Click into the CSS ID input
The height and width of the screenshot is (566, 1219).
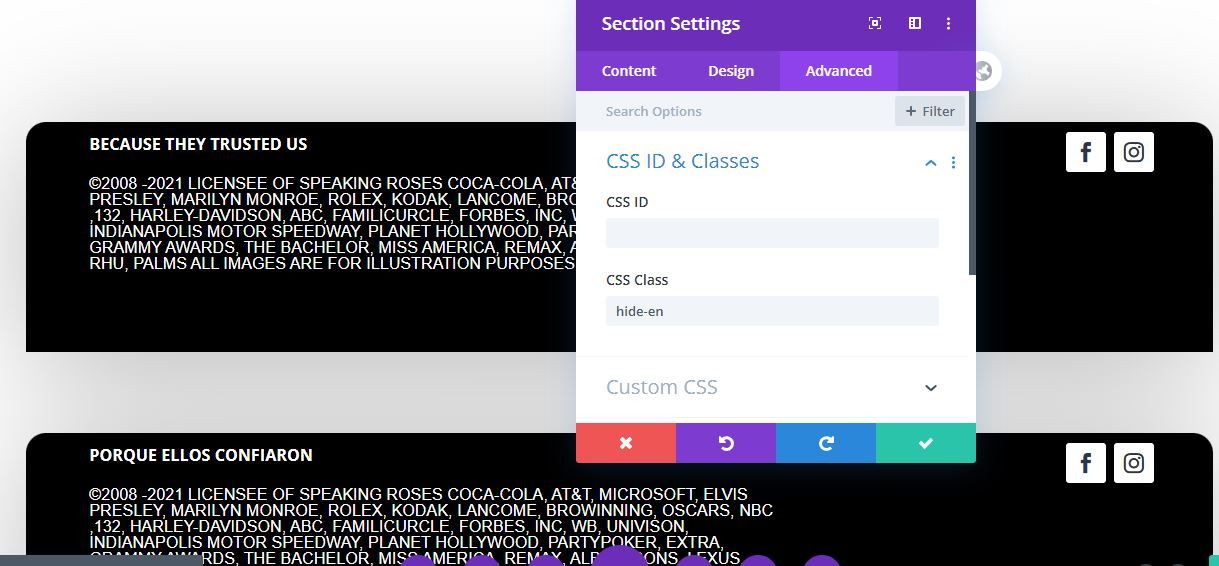[x=772, y=233]
